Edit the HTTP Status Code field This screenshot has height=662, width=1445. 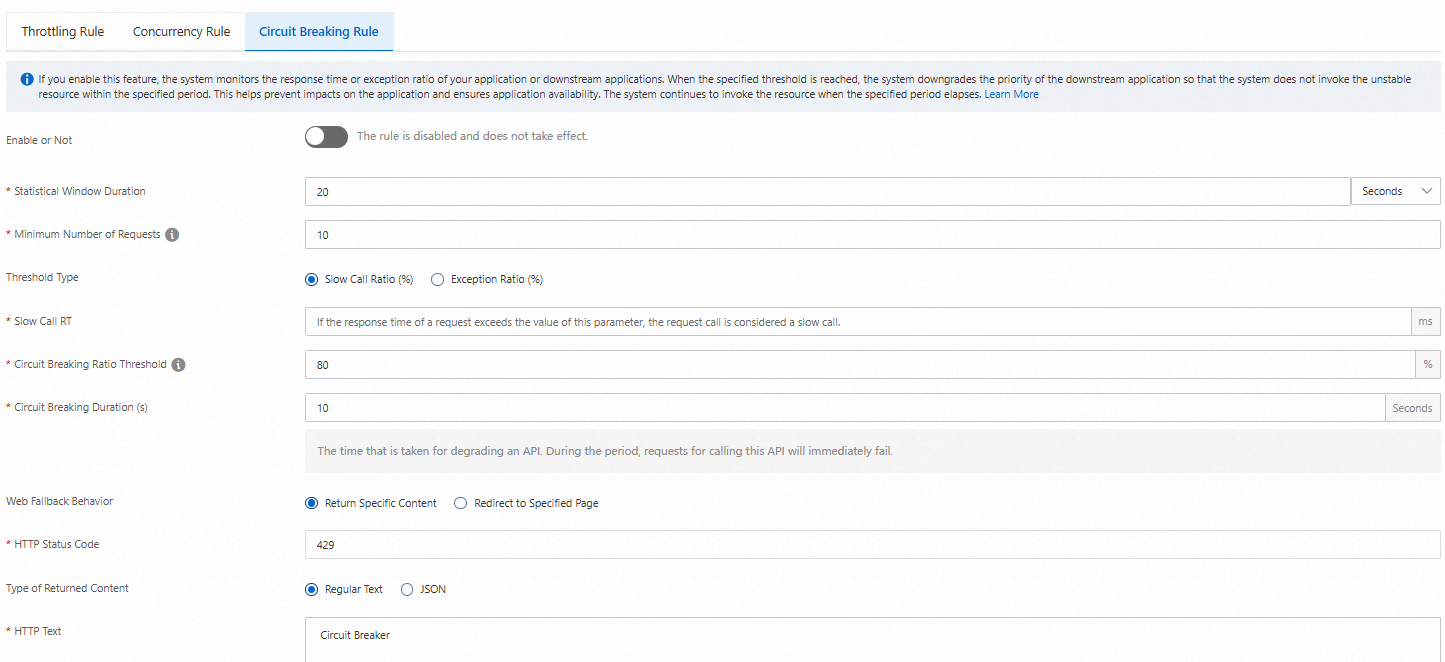coord(872,545)
